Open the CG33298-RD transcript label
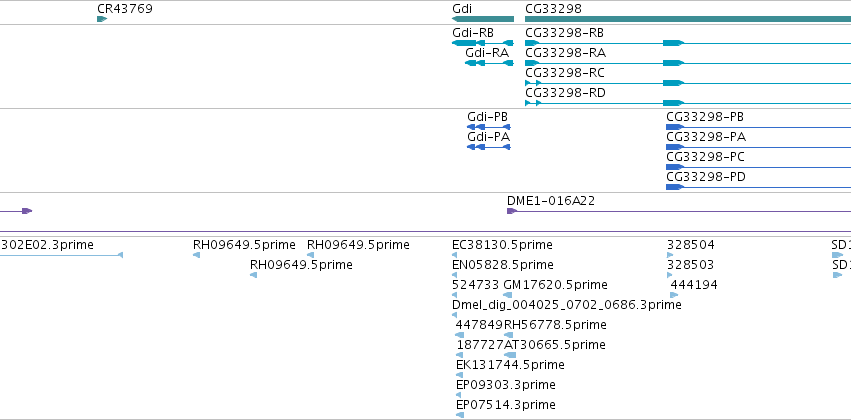 coord(565,93)
